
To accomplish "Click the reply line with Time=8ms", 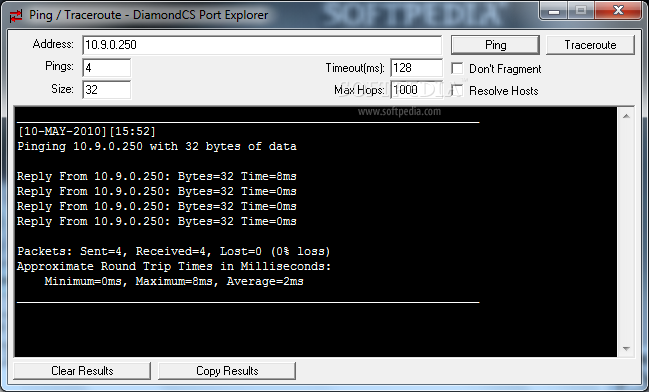I will (157, 176).
